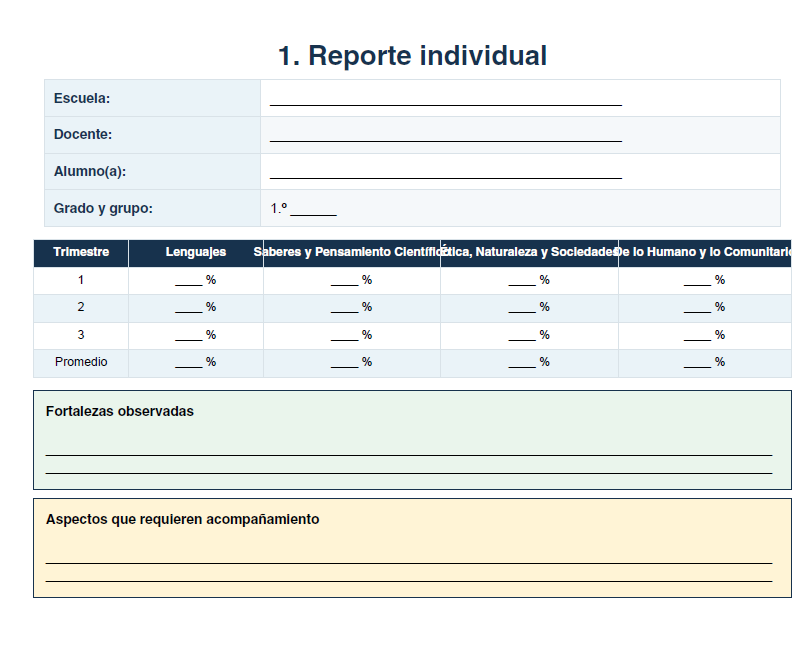Click the 'Promedio' row label
Viewport: 810px width, 651px height.
point(81,362)
